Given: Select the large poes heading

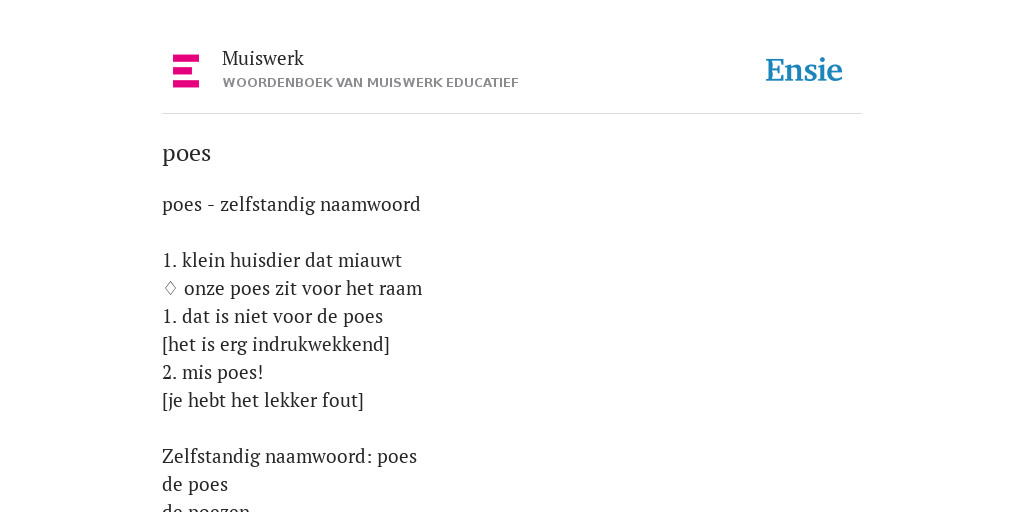Looking at the screenshot, I should click(x=186, y=154).
